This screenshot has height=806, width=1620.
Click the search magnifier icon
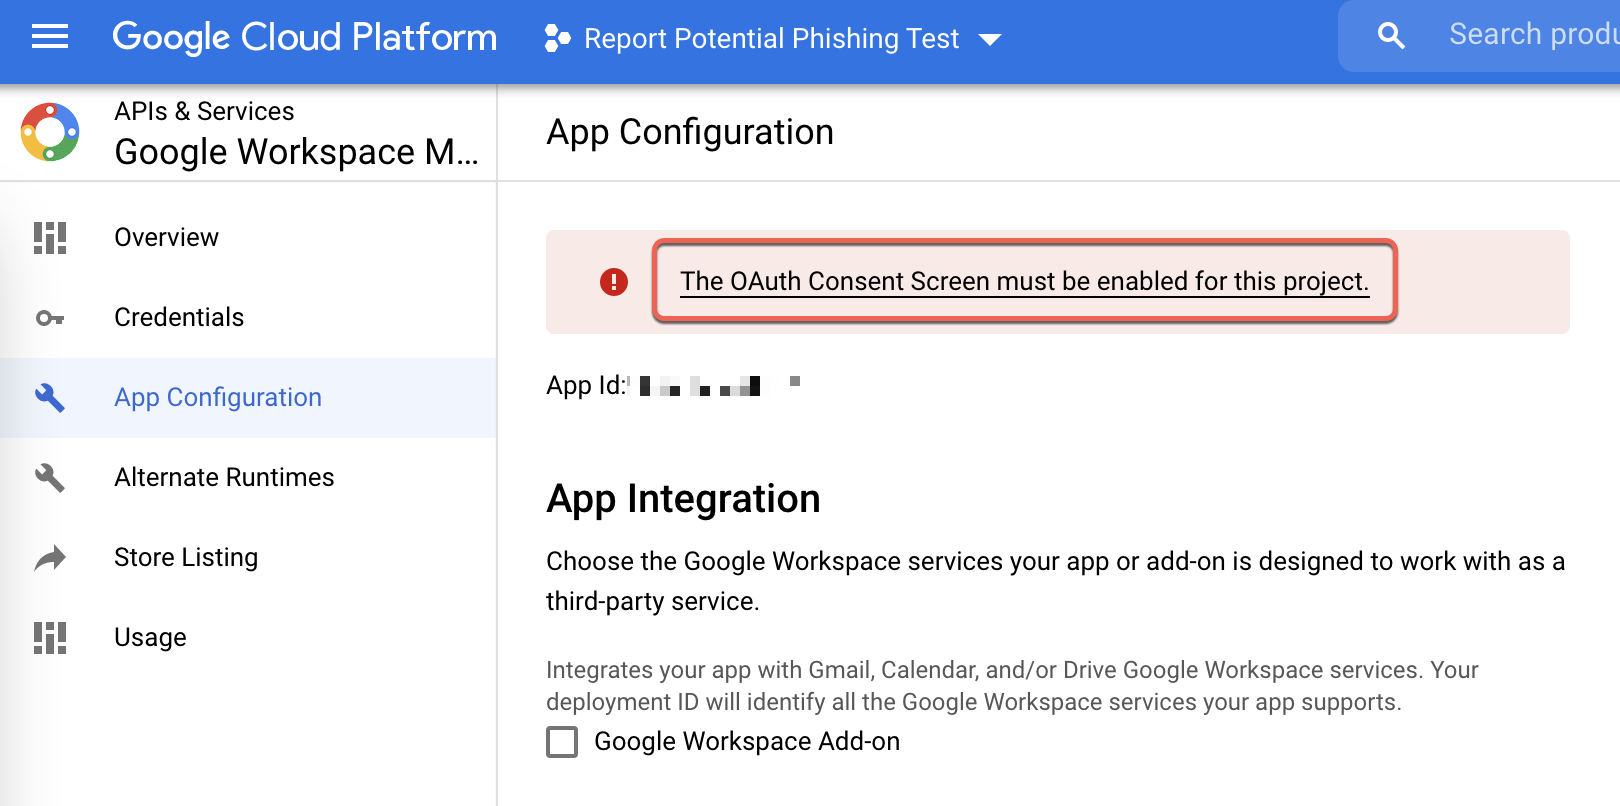point(1391,36)
